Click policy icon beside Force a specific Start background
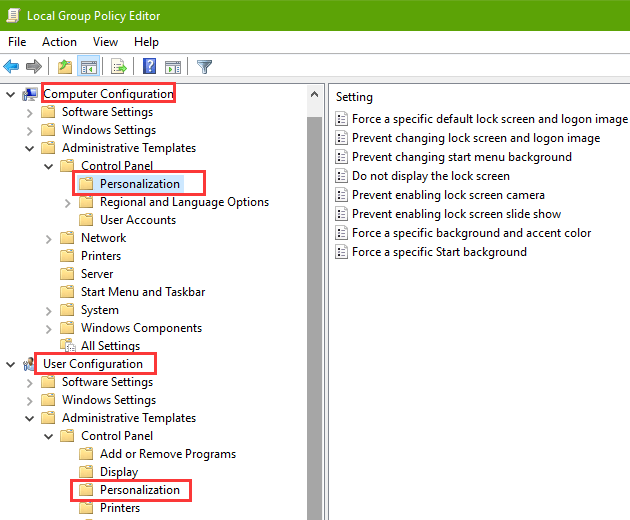The image size is (630, 520). 342,252
